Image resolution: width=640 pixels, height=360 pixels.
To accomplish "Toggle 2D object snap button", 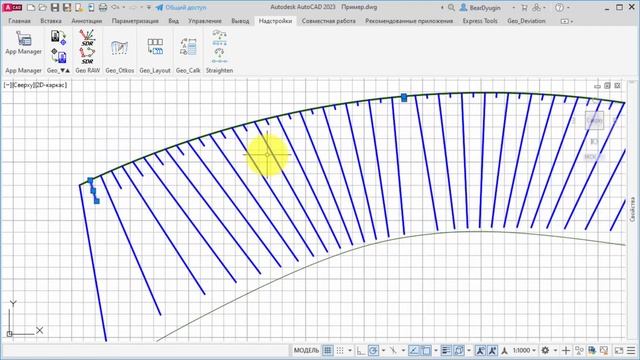I will [425, 350].
